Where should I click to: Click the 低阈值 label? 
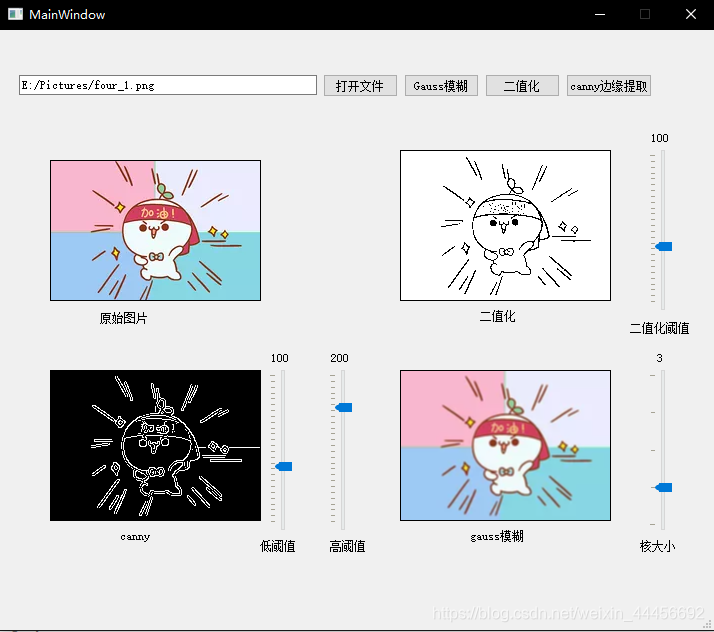pos(277,546)
